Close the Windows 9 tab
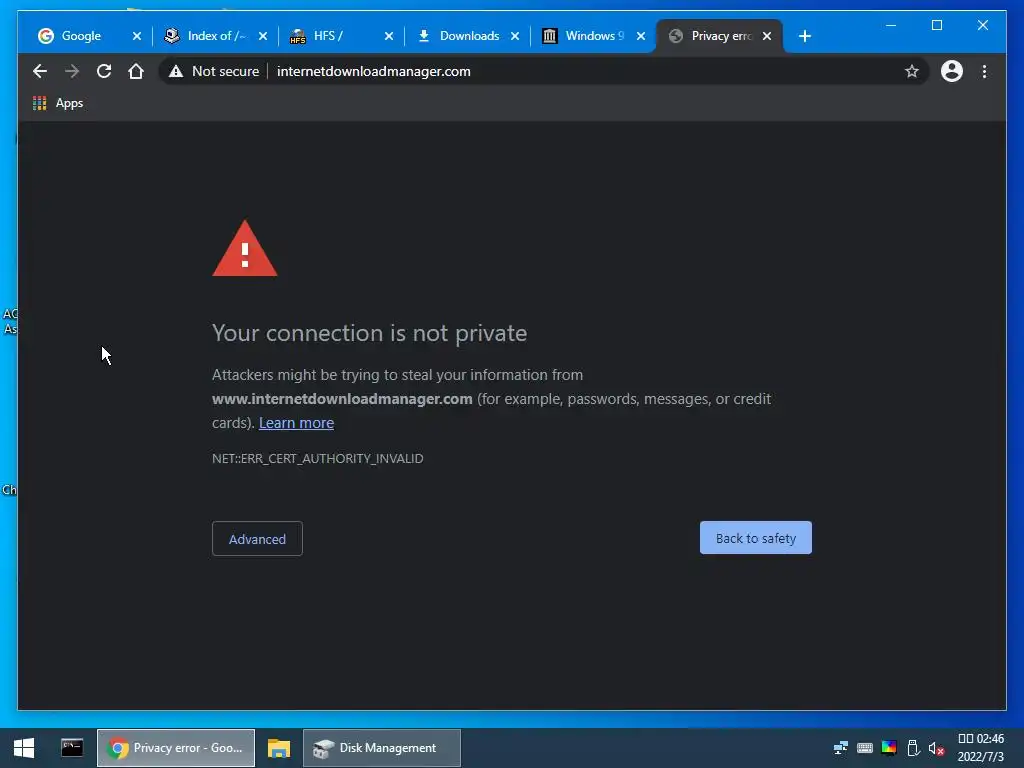The width and height of the screenshot is (1024, 768). click(x=641, y=36)
